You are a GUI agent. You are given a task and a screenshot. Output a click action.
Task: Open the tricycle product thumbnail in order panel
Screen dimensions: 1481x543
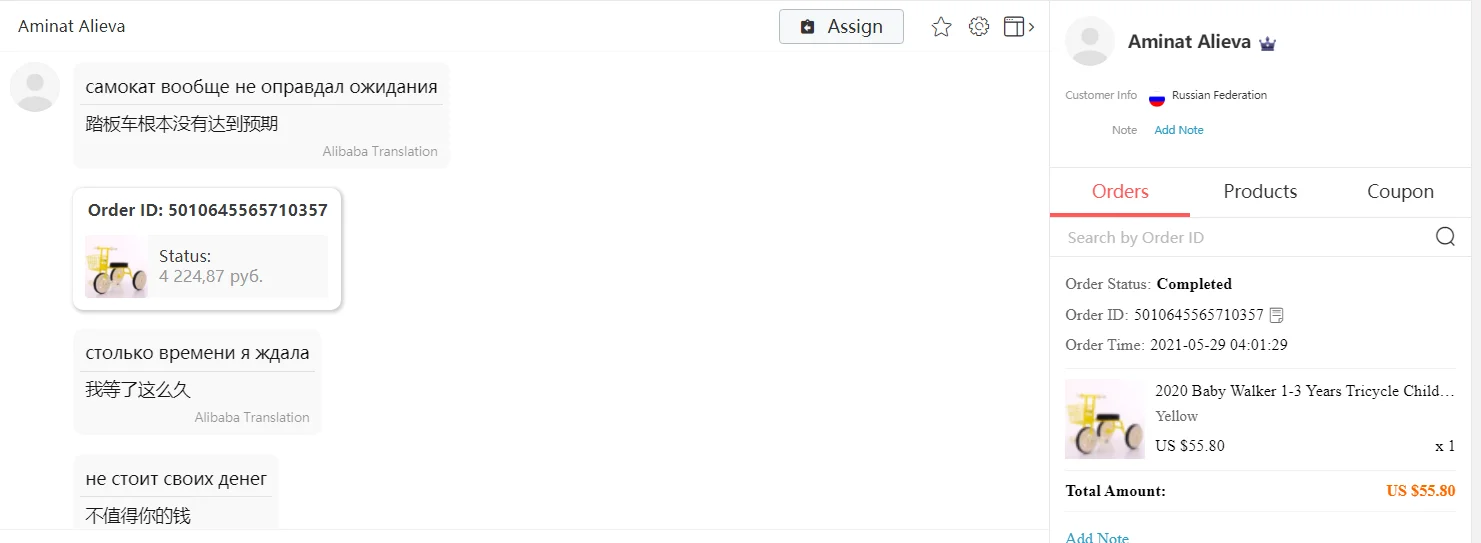point(1105,419)
